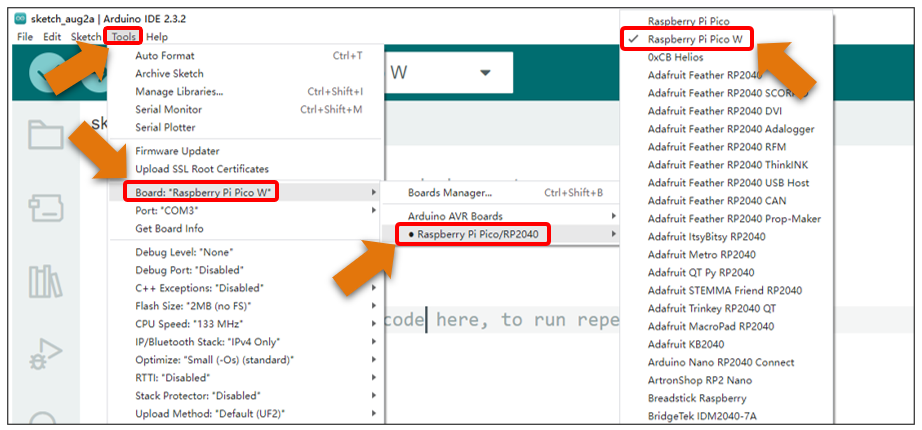Click the Arduino IDE app logo

pyautogui.click(x=20, y=19)
